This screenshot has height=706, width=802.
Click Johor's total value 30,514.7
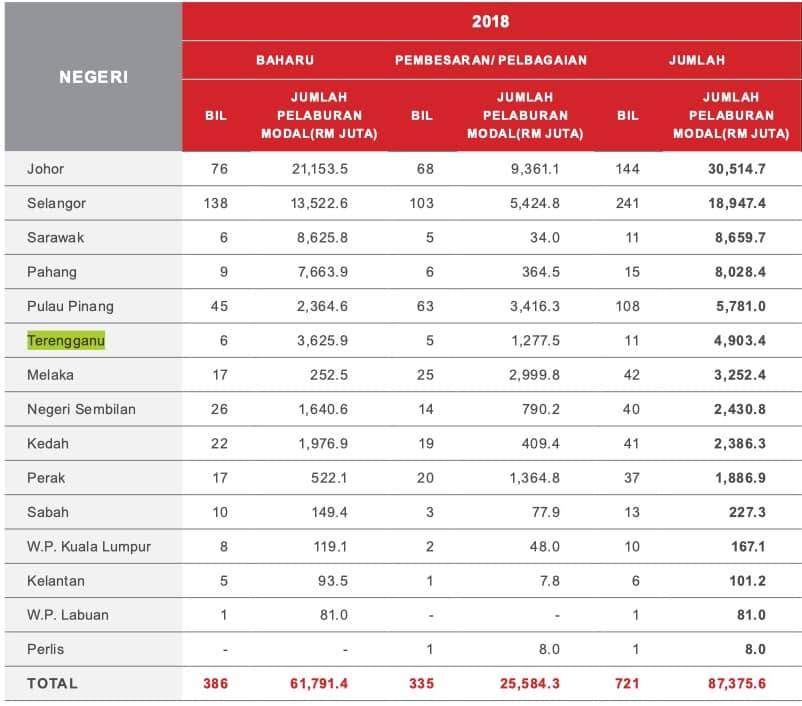[x=737, y=169]
